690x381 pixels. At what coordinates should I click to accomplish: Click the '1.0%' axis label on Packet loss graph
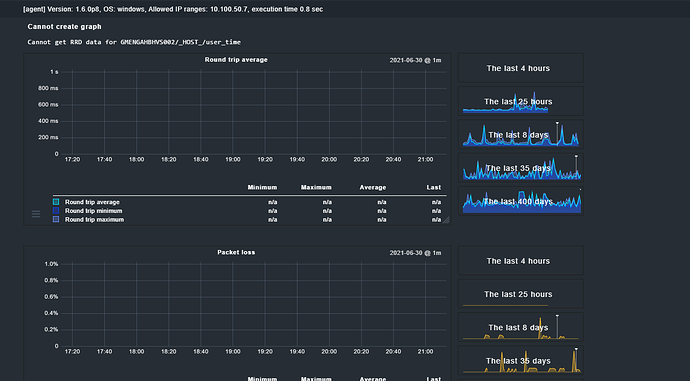[51, 264]
